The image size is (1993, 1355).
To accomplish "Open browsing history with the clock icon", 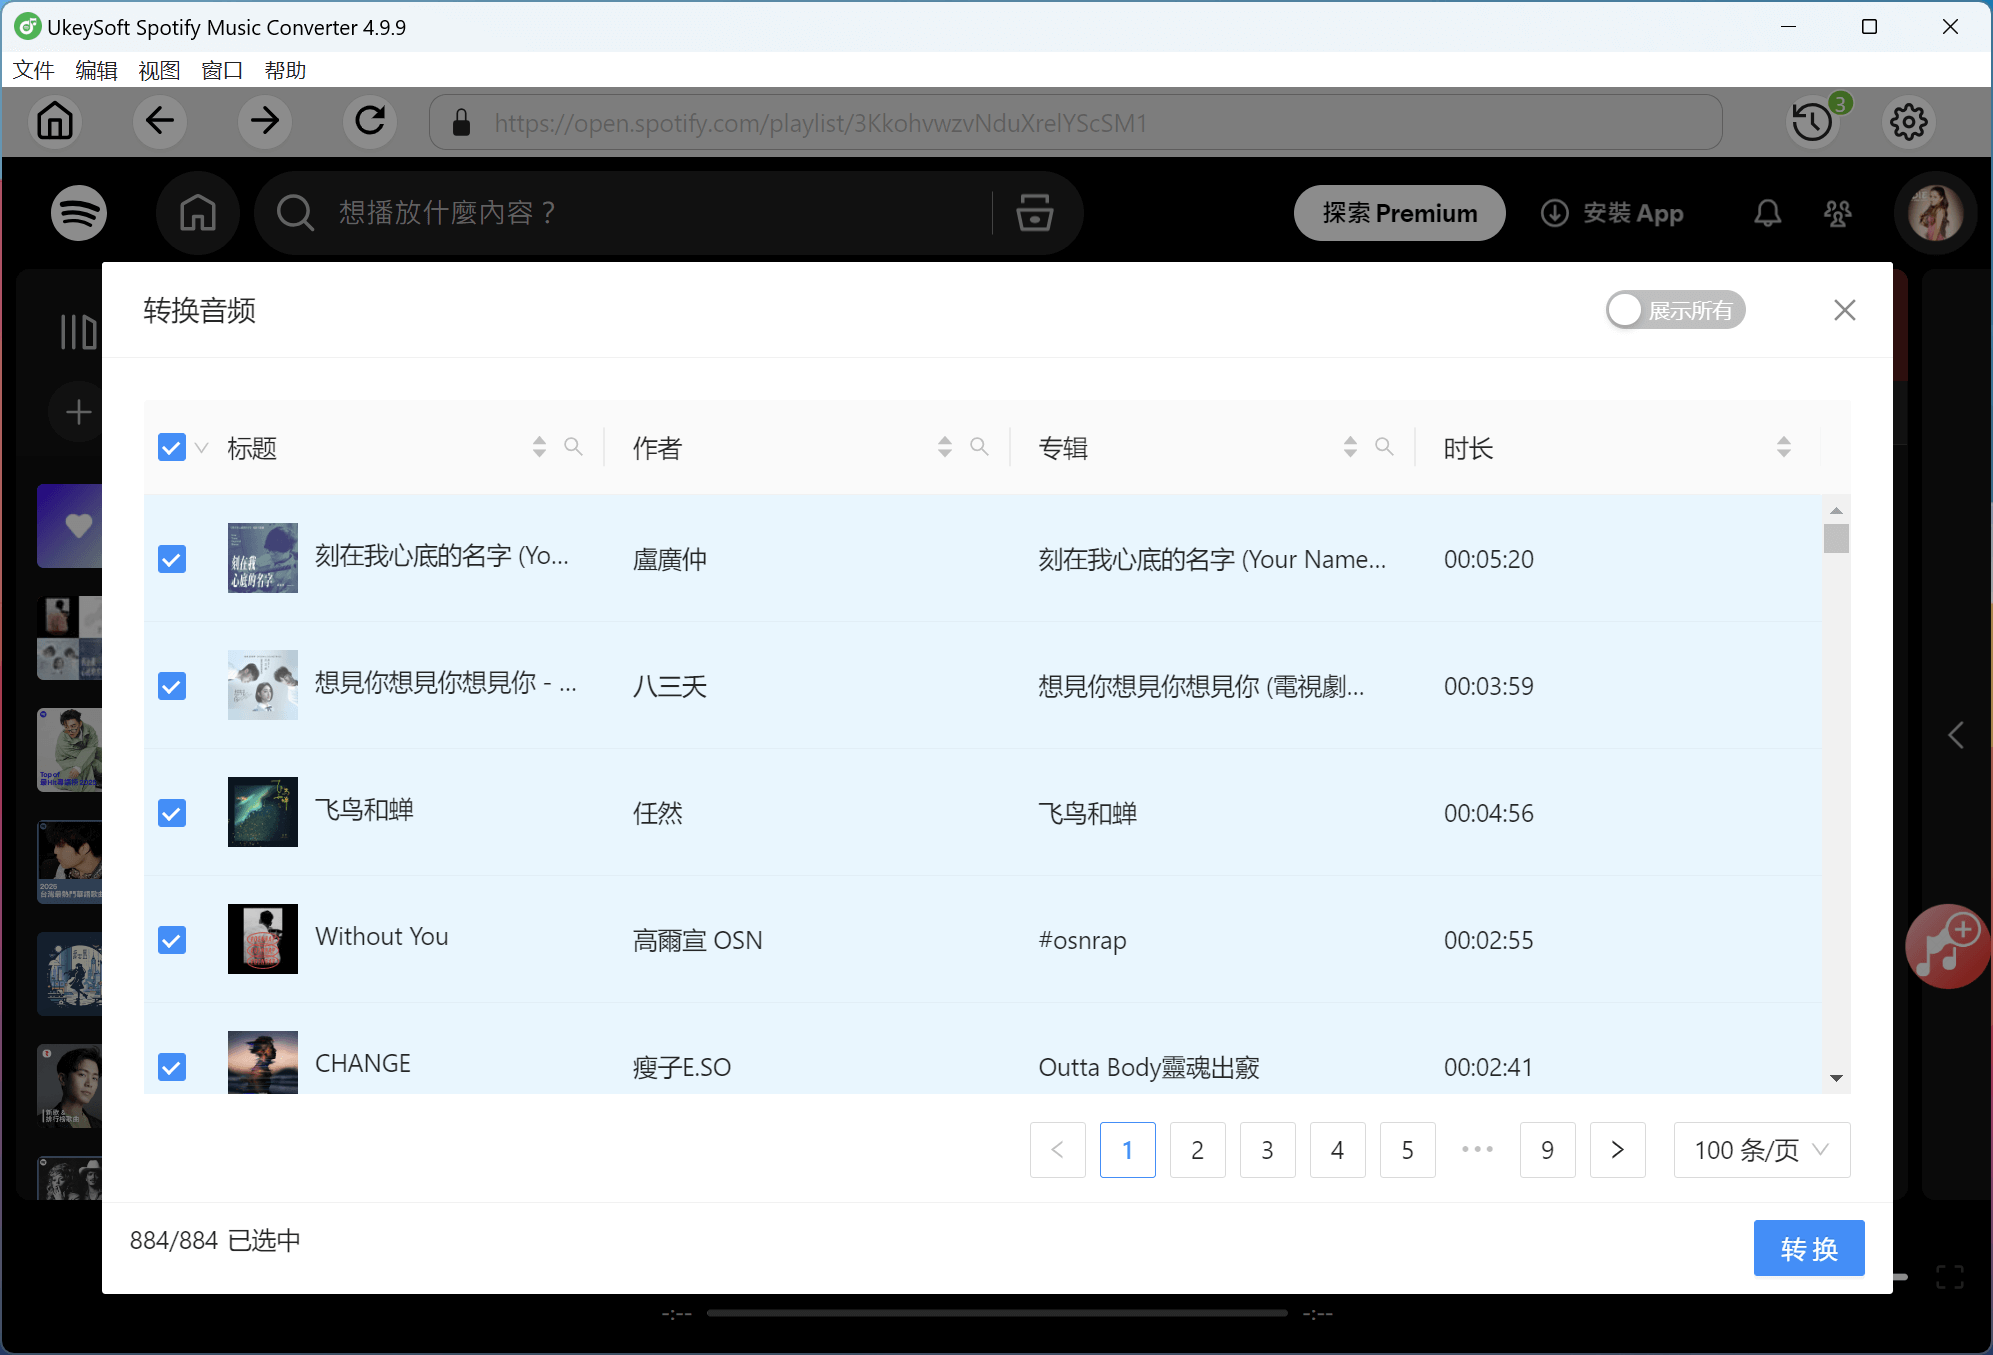I will 1813,121.
